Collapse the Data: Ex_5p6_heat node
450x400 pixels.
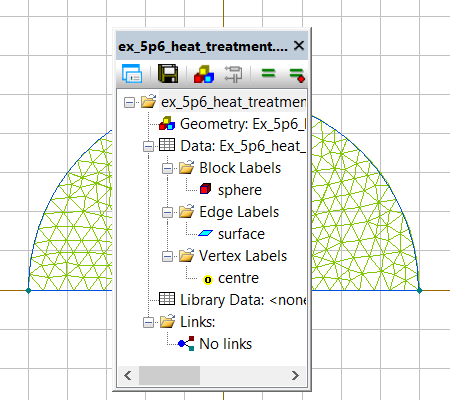[x=148, y=146]
